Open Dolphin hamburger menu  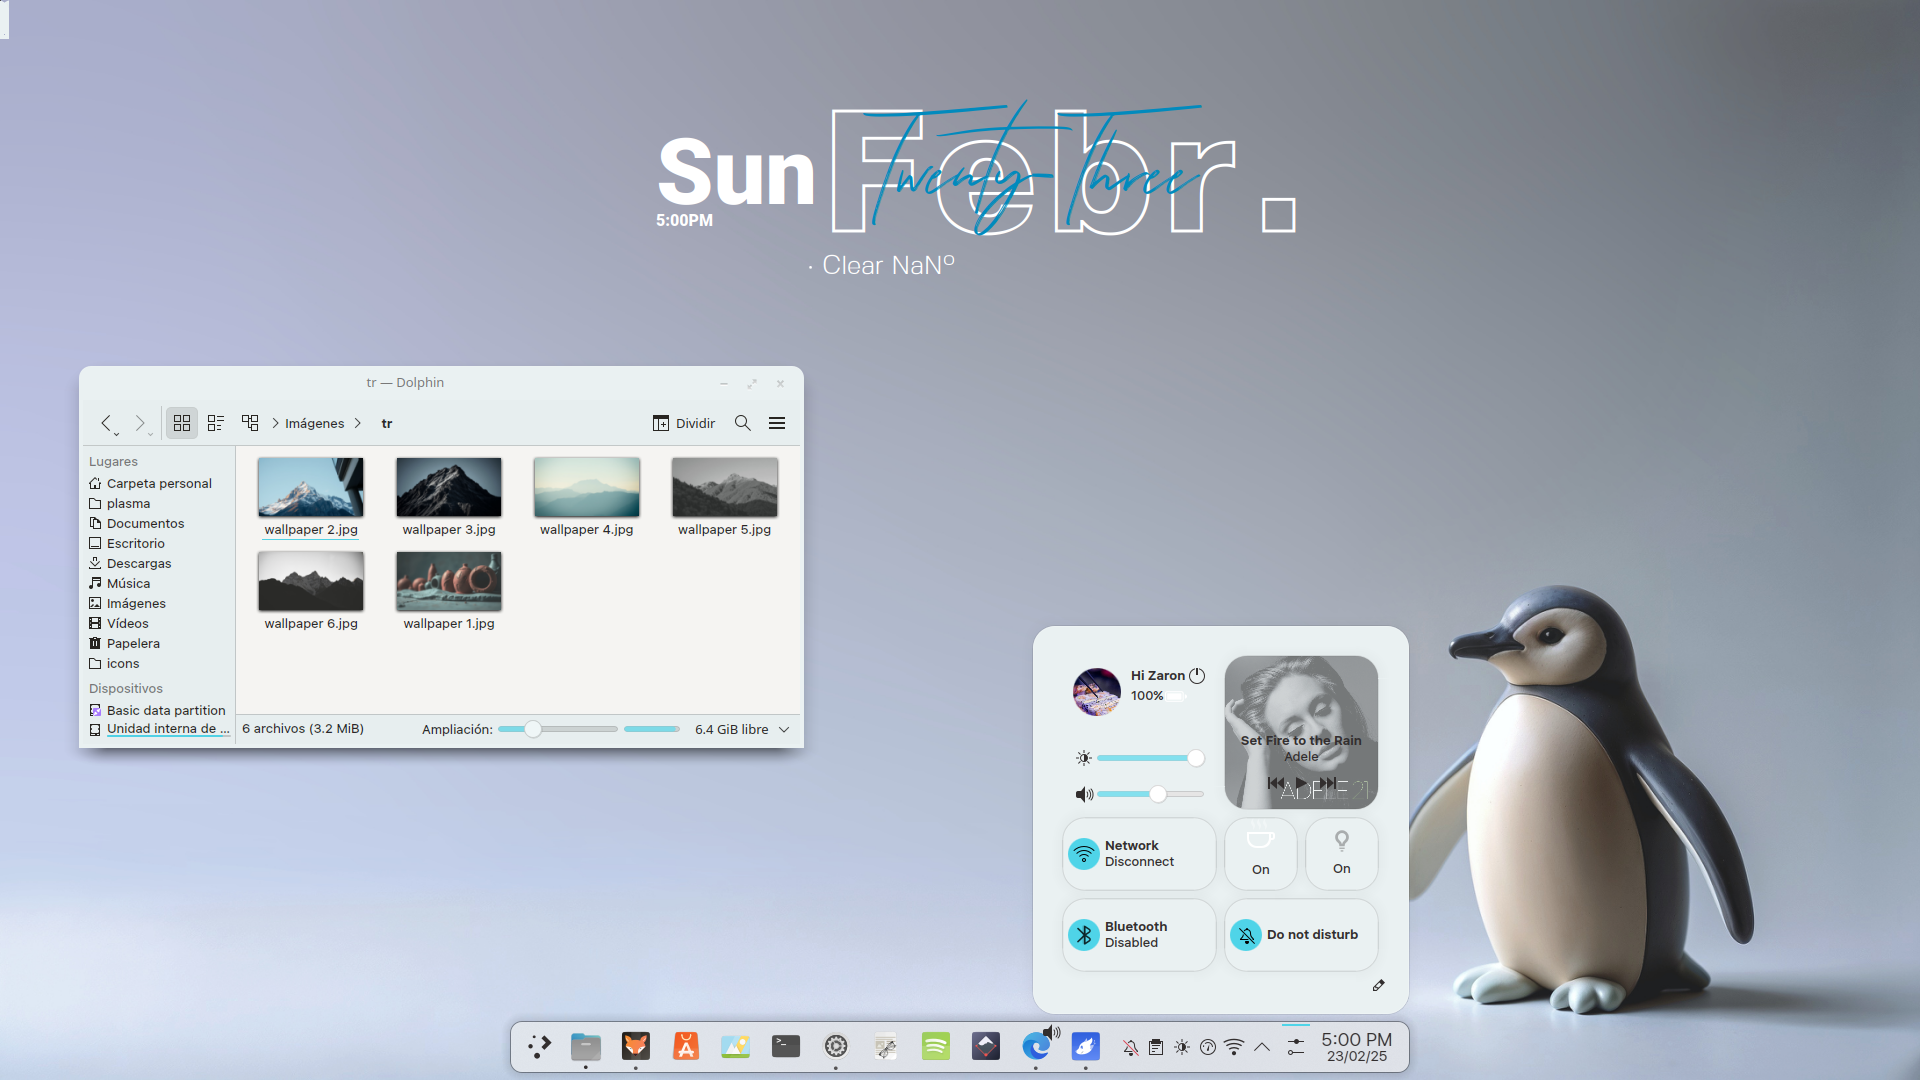(777, 423)
